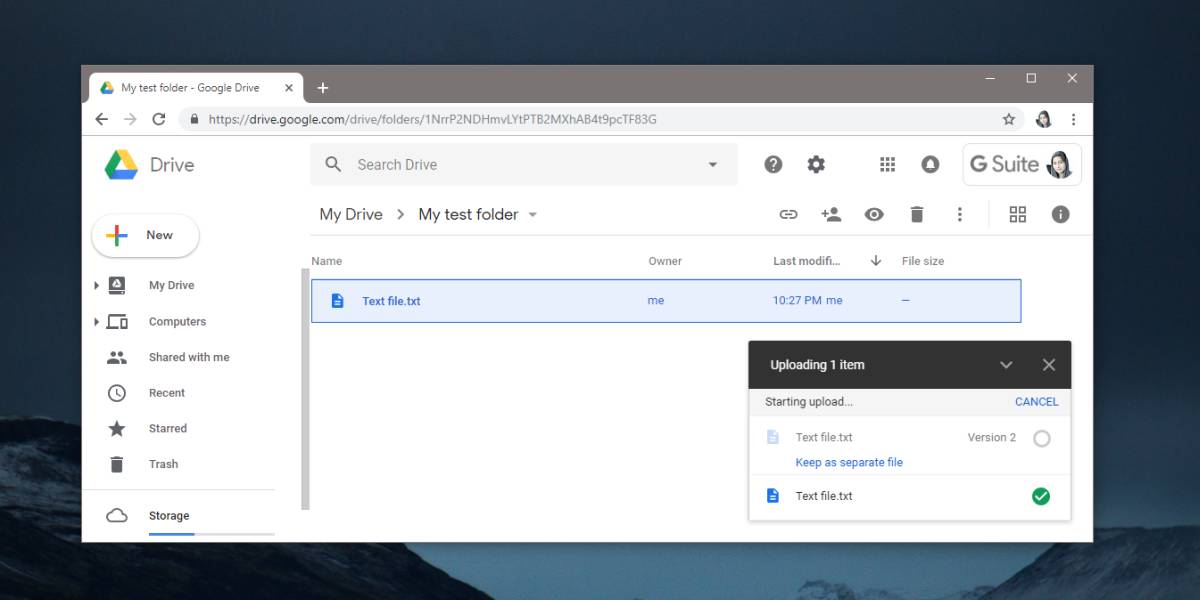This screenshot has height=600, width=1200.
Task: Click completed Text file.txt upload entry
Action: 909,496
